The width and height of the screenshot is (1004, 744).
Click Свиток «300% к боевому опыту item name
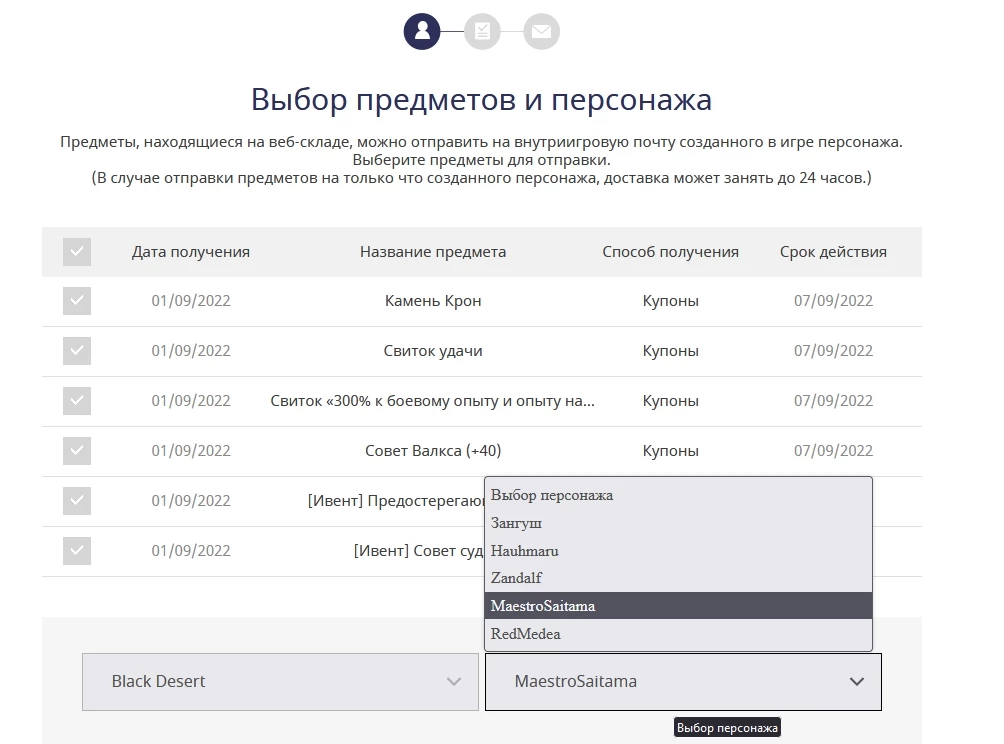pos(433,401)
